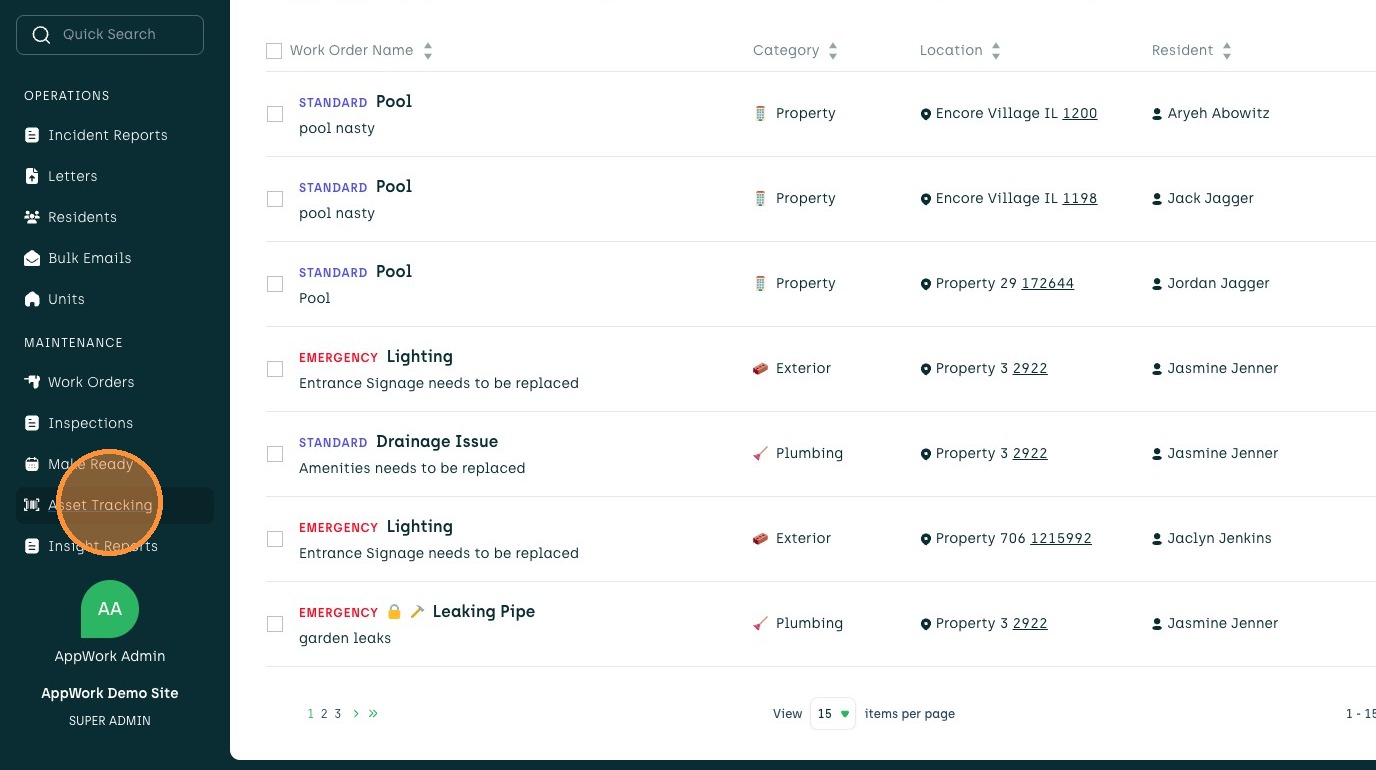
Task: Open the AA user avatar
Action: (110, 609)
